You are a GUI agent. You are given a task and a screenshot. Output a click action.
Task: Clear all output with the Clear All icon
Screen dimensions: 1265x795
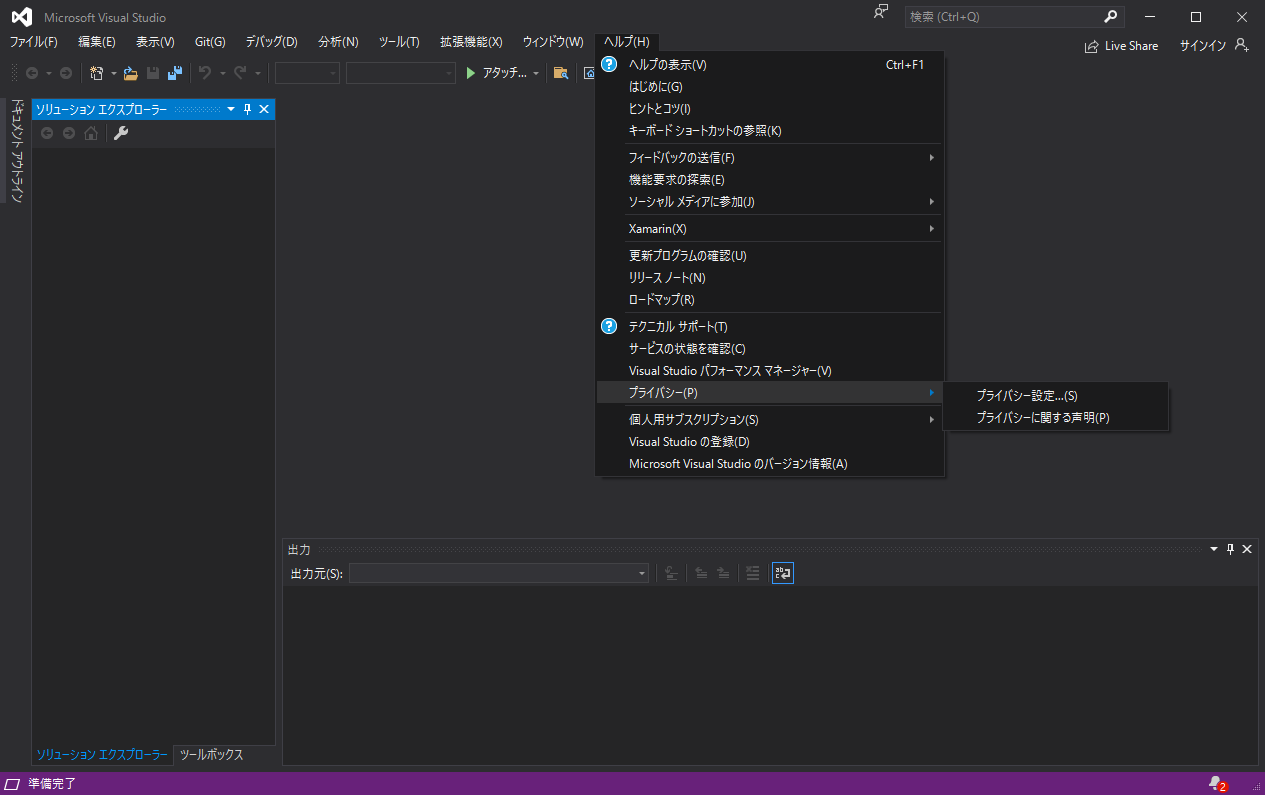(752, 572)
